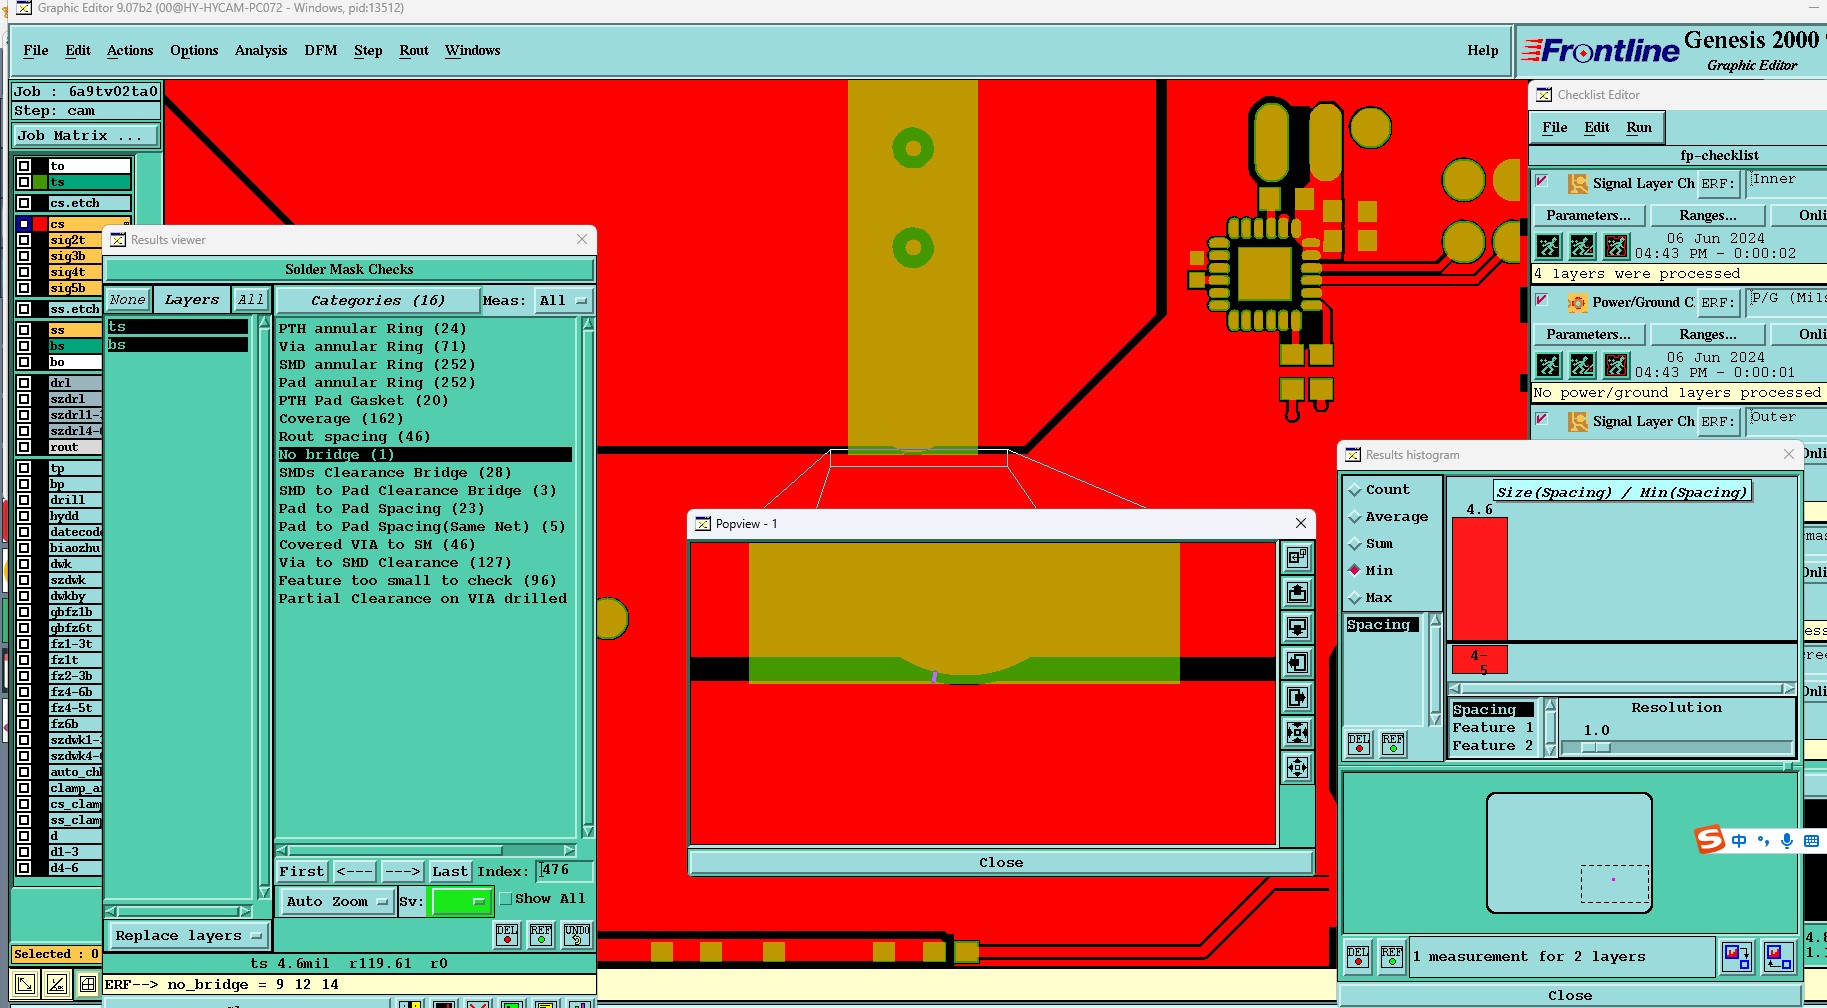The width and height of the screenshot is (1827, 1008).
Task: Open the Actions menu
Action: (x=130, y=51)
